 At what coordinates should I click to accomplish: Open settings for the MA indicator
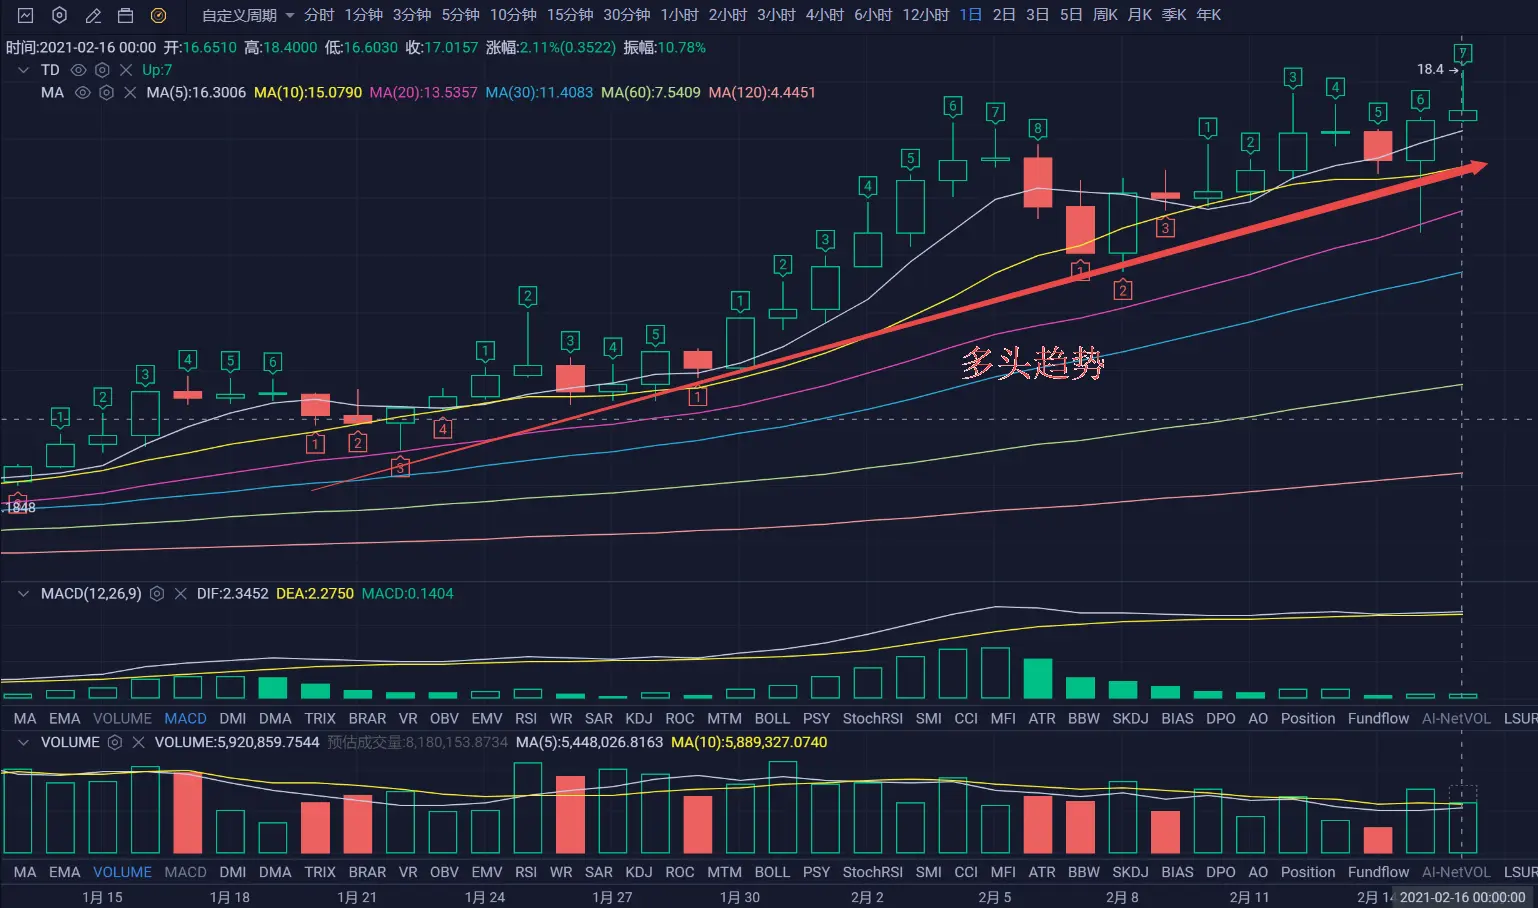click(106, 92)
